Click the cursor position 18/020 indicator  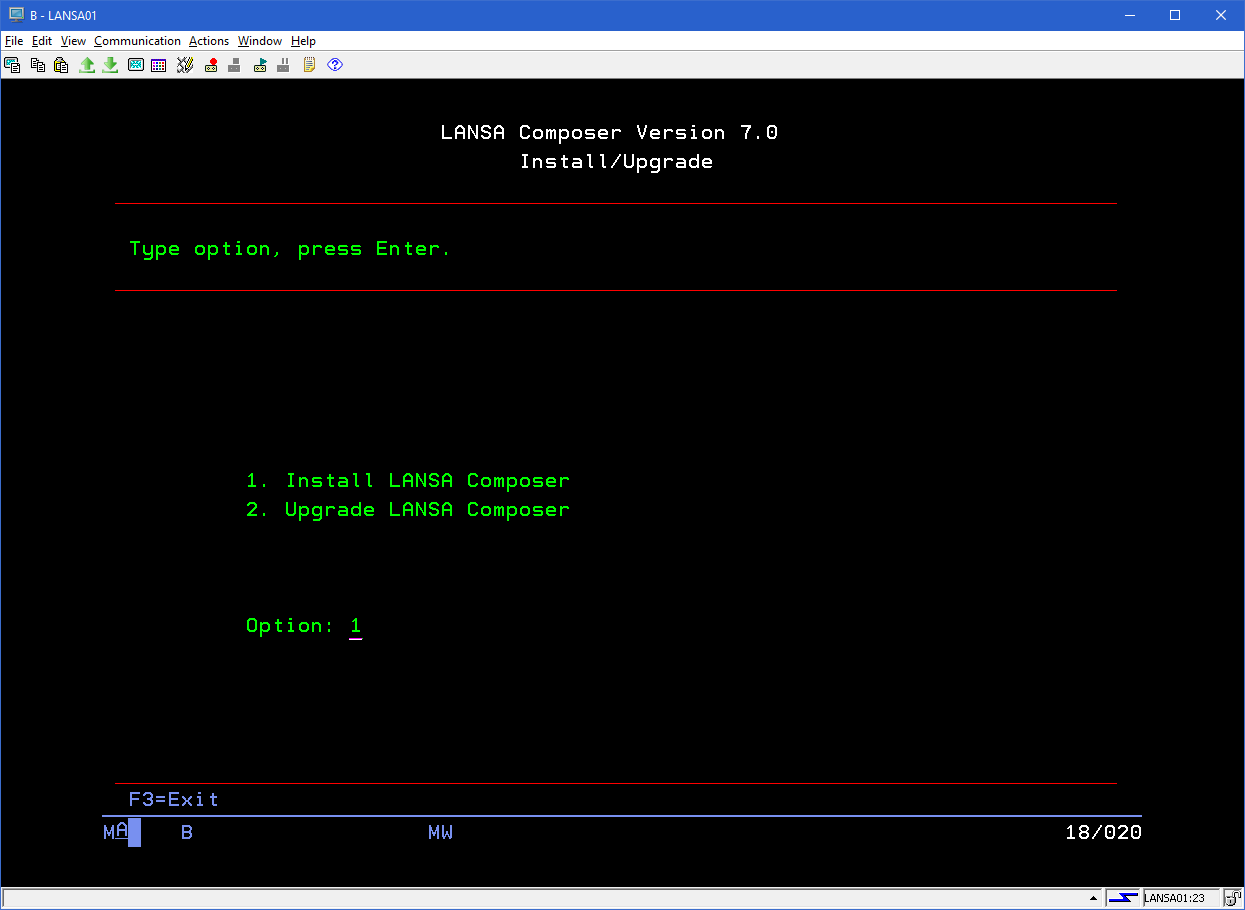click(x=1103, y=832)
